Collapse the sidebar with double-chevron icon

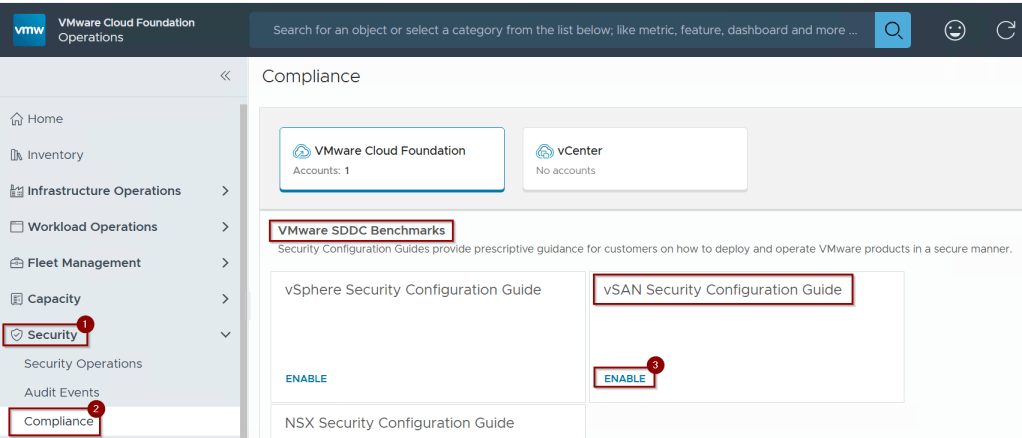coord(225,76)
